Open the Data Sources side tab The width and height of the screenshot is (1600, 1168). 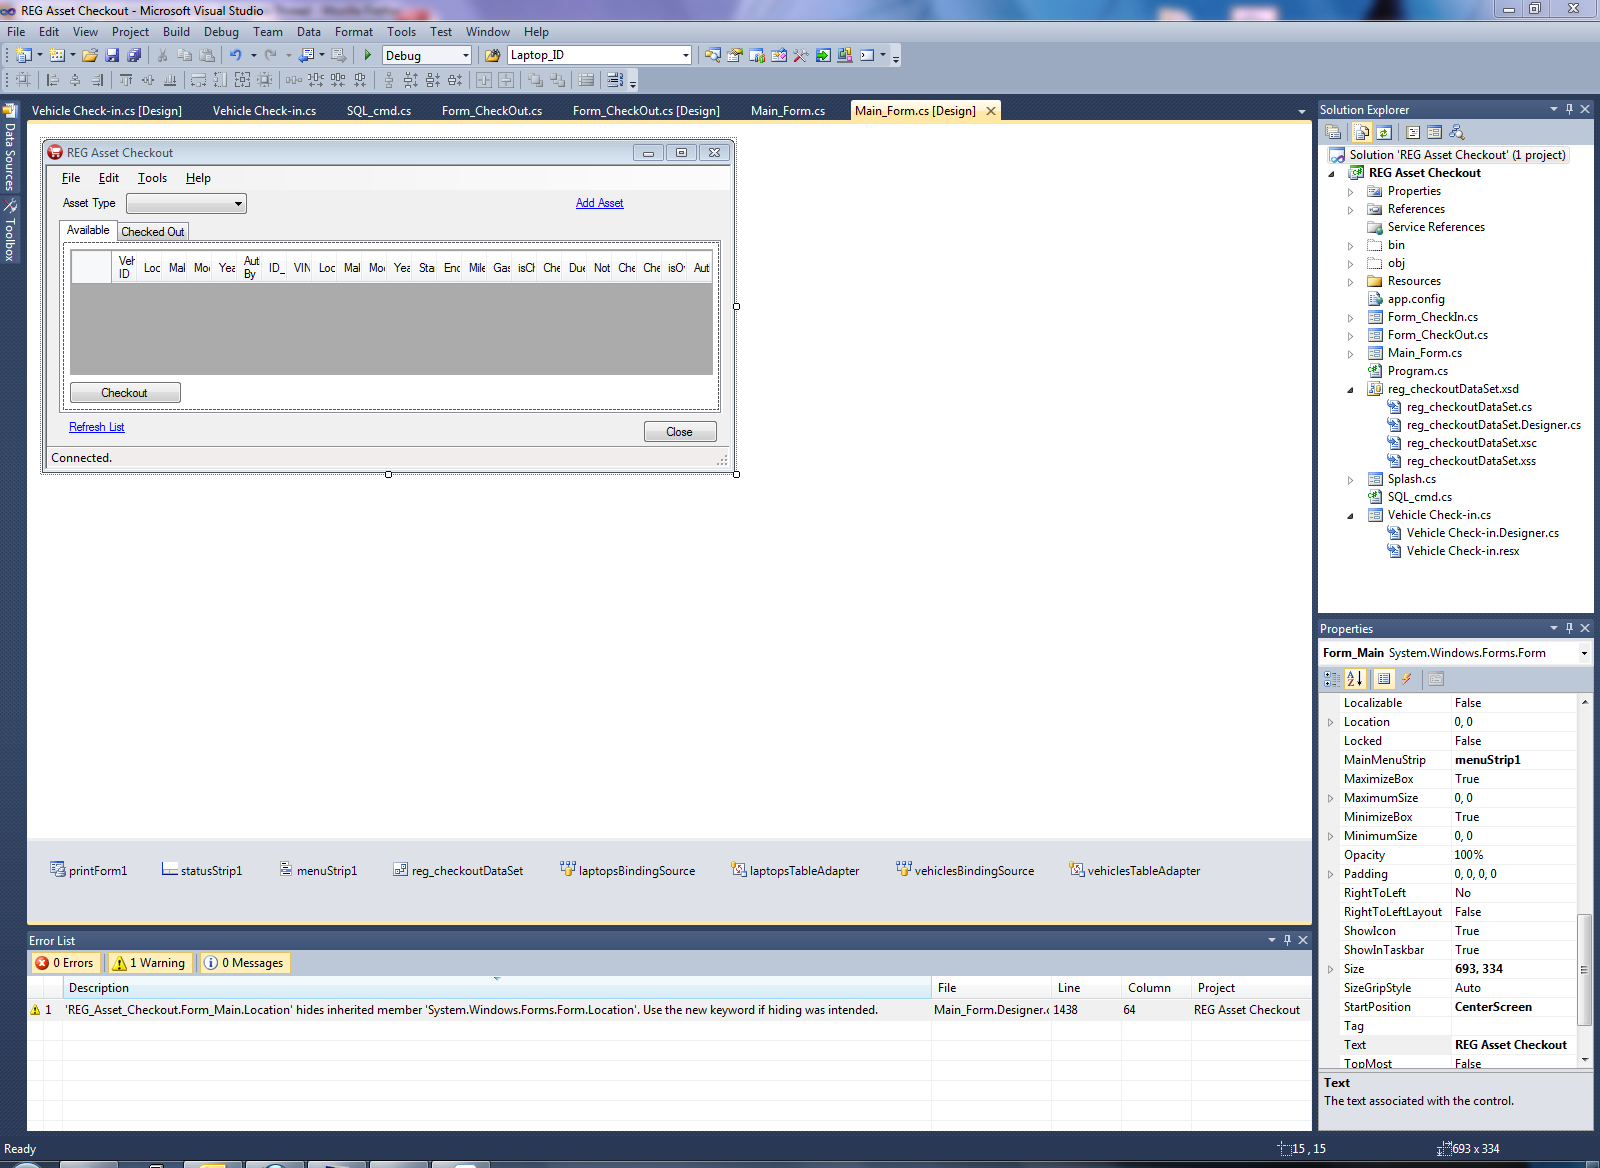[10, 148]
